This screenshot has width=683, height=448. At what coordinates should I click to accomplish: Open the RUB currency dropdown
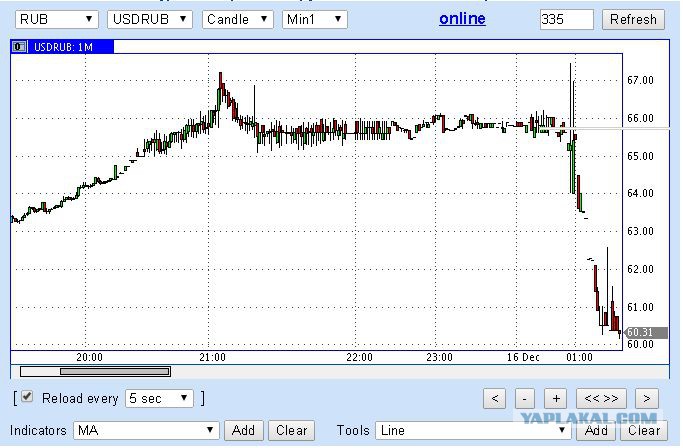pos(56,19)
